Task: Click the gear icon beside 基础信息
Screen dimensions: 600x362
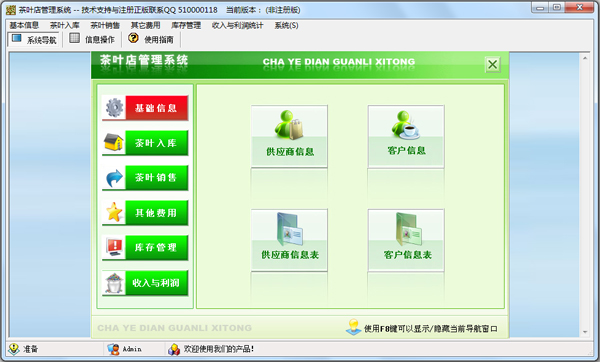Action: [x=114, y=108]
